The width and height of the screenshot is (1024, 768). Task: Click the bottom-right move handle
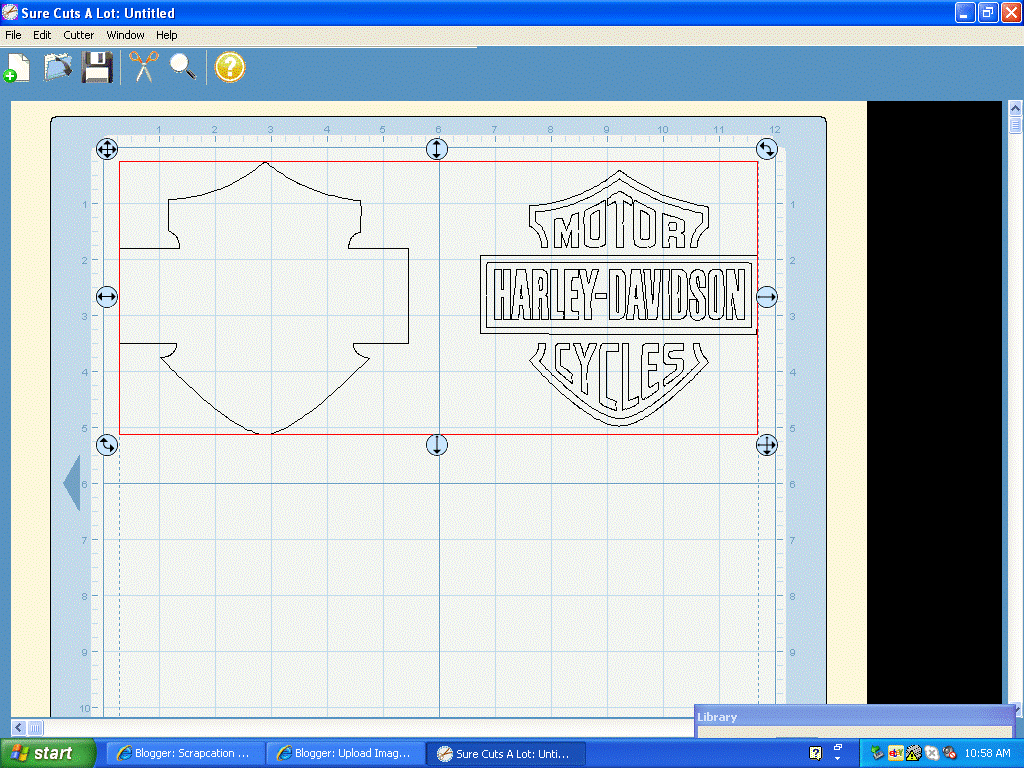(x=767, y=445)
